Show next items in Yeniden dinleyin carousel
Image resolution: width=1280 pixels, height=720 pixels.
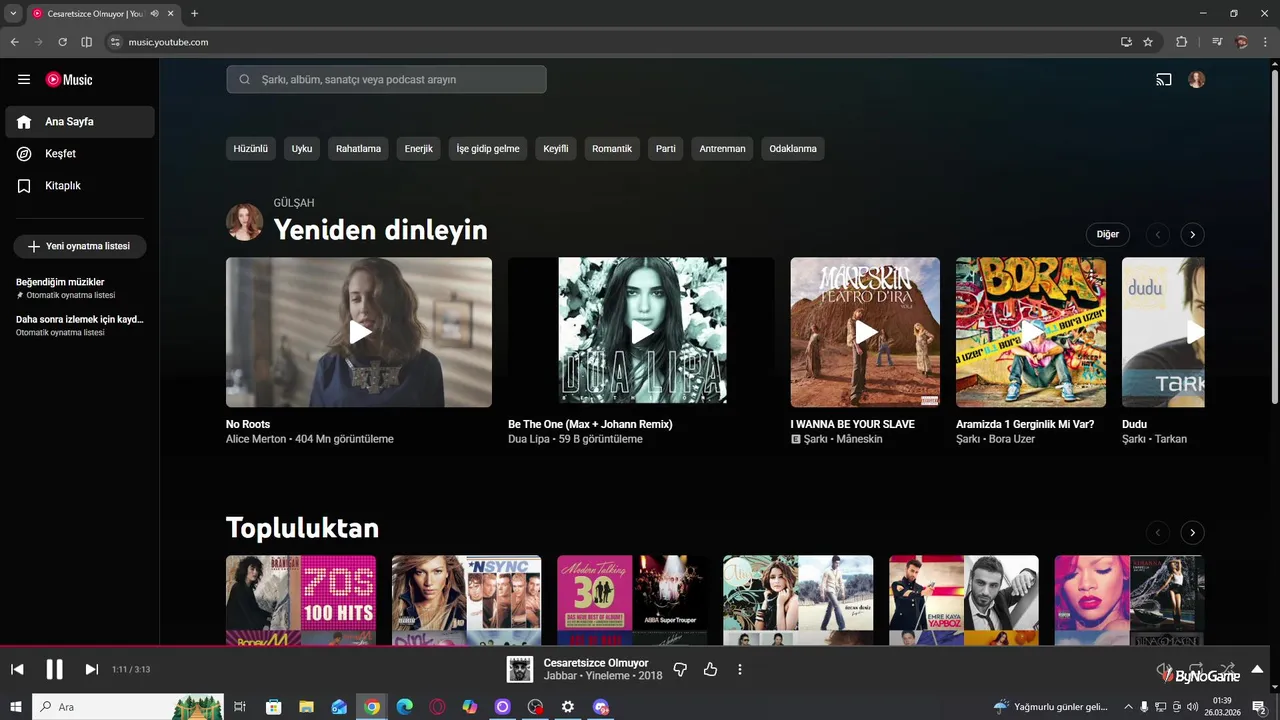tap(1192, 235)
